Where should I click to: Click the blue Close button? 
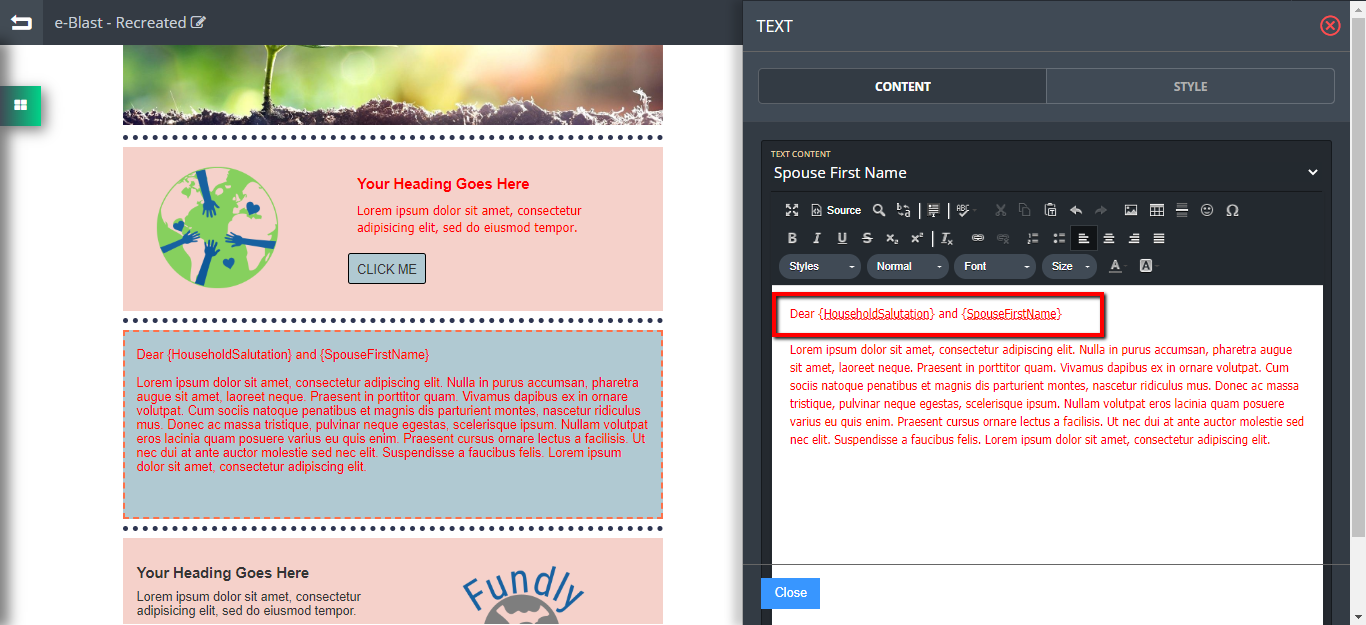pos(790,593)
